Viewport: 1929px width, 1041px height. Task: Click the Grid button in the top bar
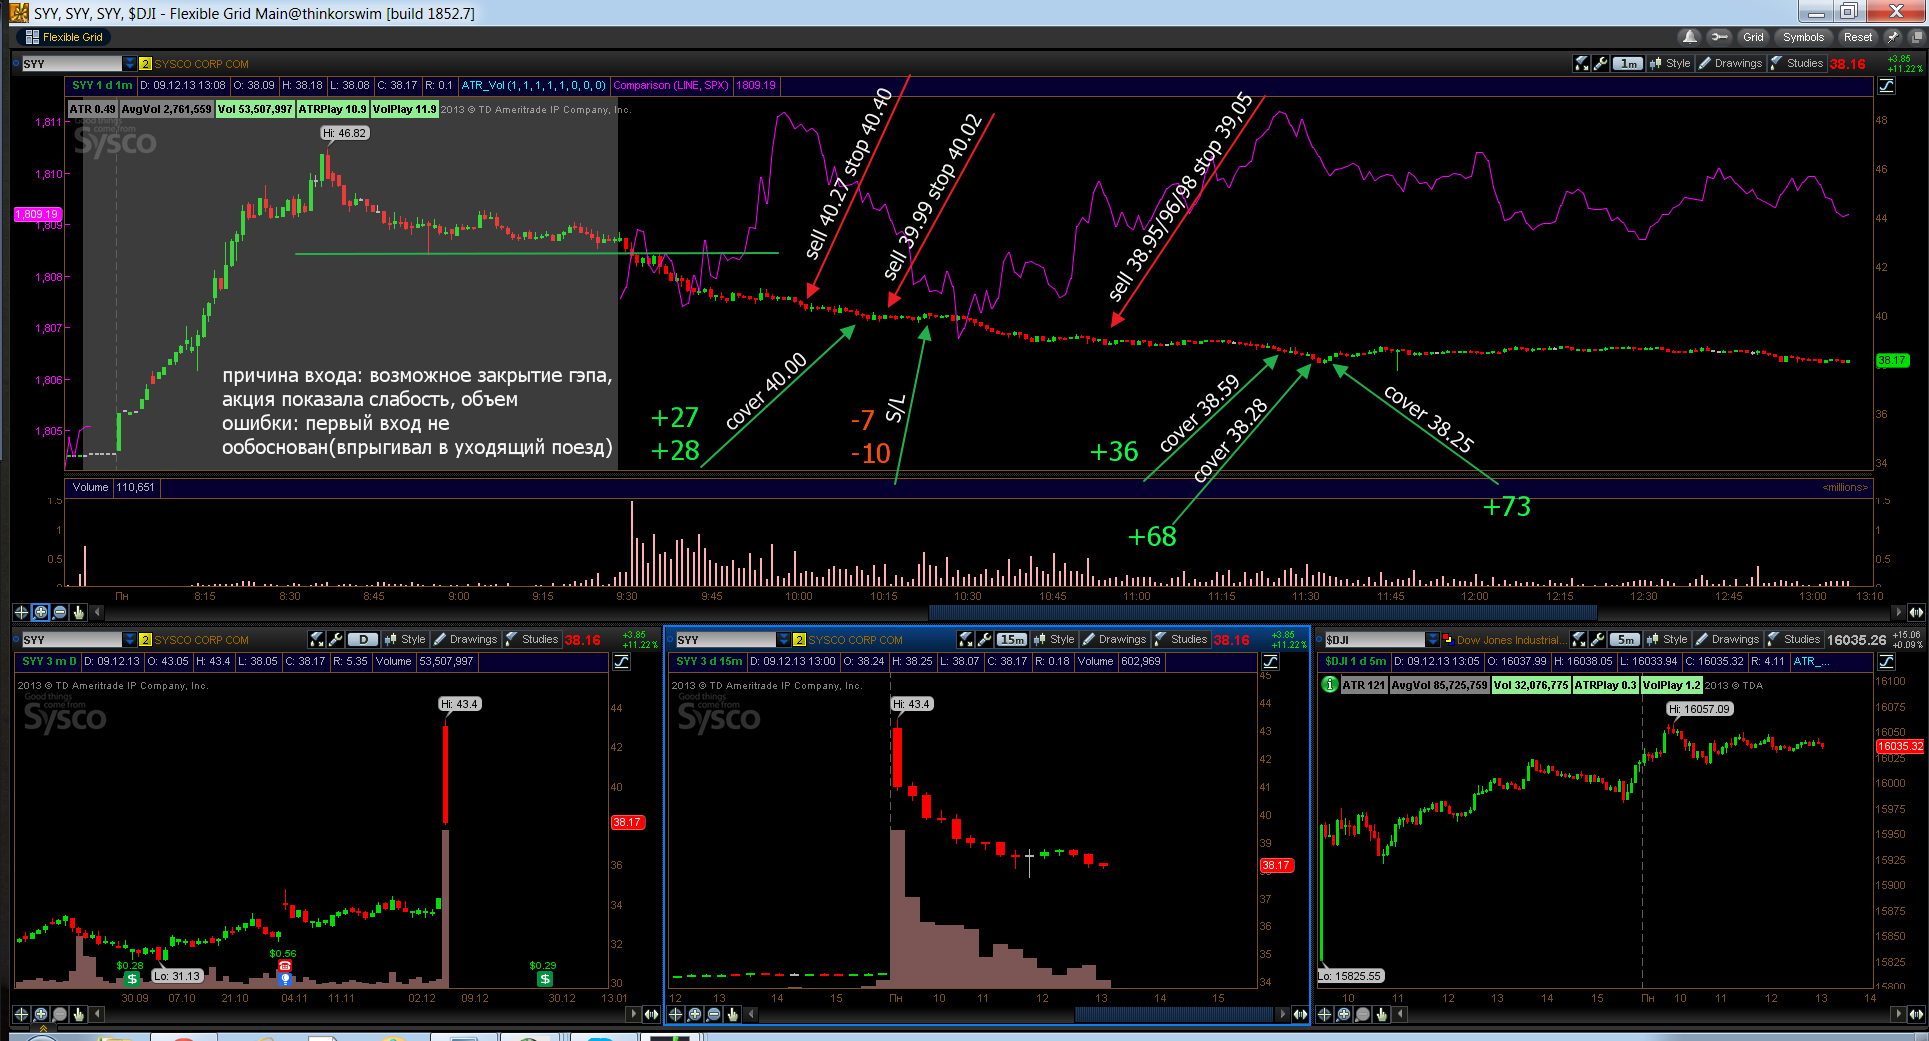click(x=1753, y=37)
